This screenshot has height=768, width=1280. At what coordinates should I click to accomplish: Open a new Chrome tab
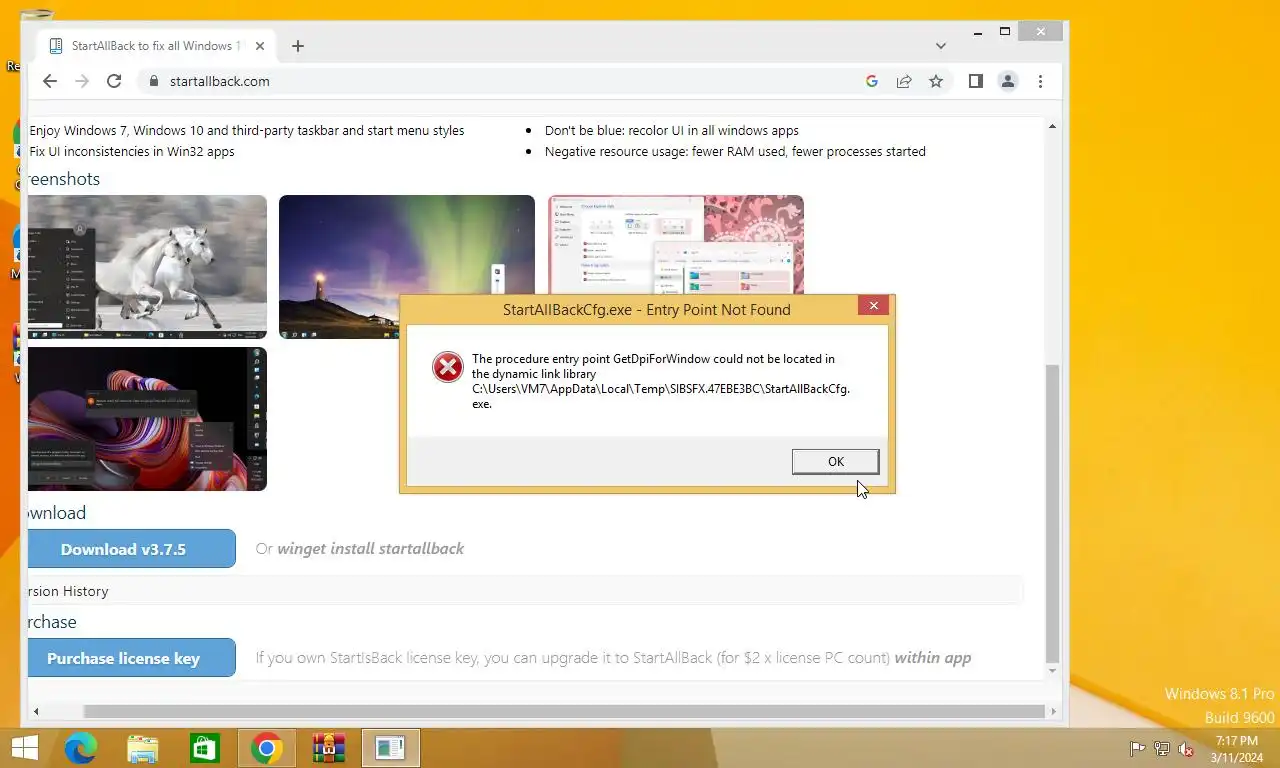pyautogui.click(x=297, y=46)
